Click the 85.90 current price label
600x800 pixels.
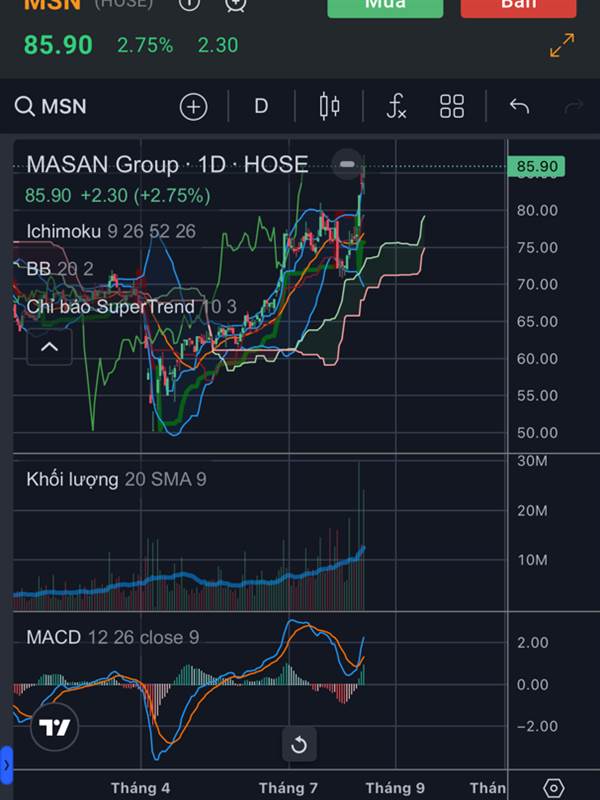pyautogui.click(x=536, y=166)
